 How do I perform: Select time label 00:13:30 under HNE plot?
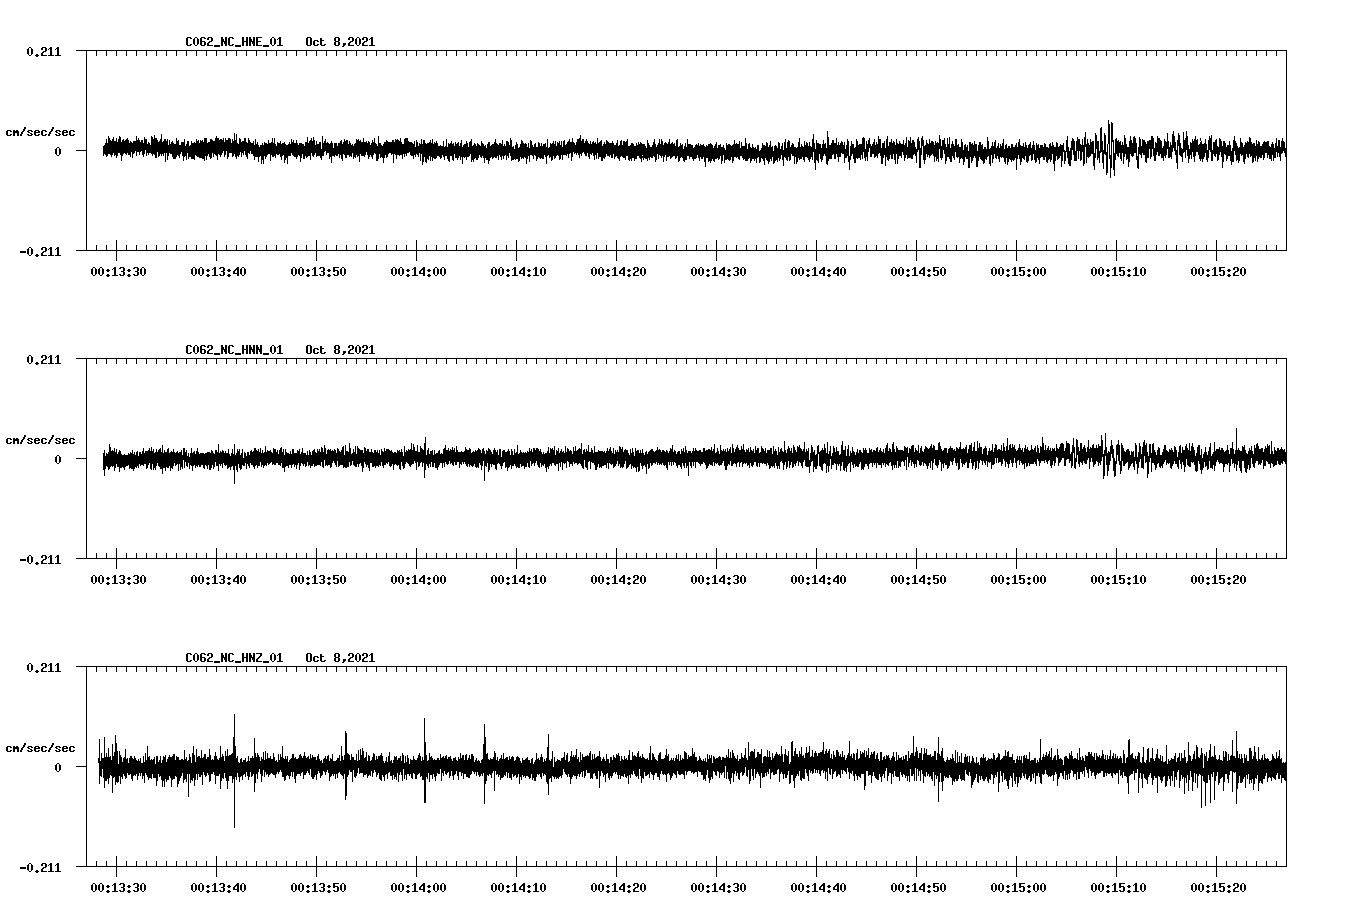point(118,272)
